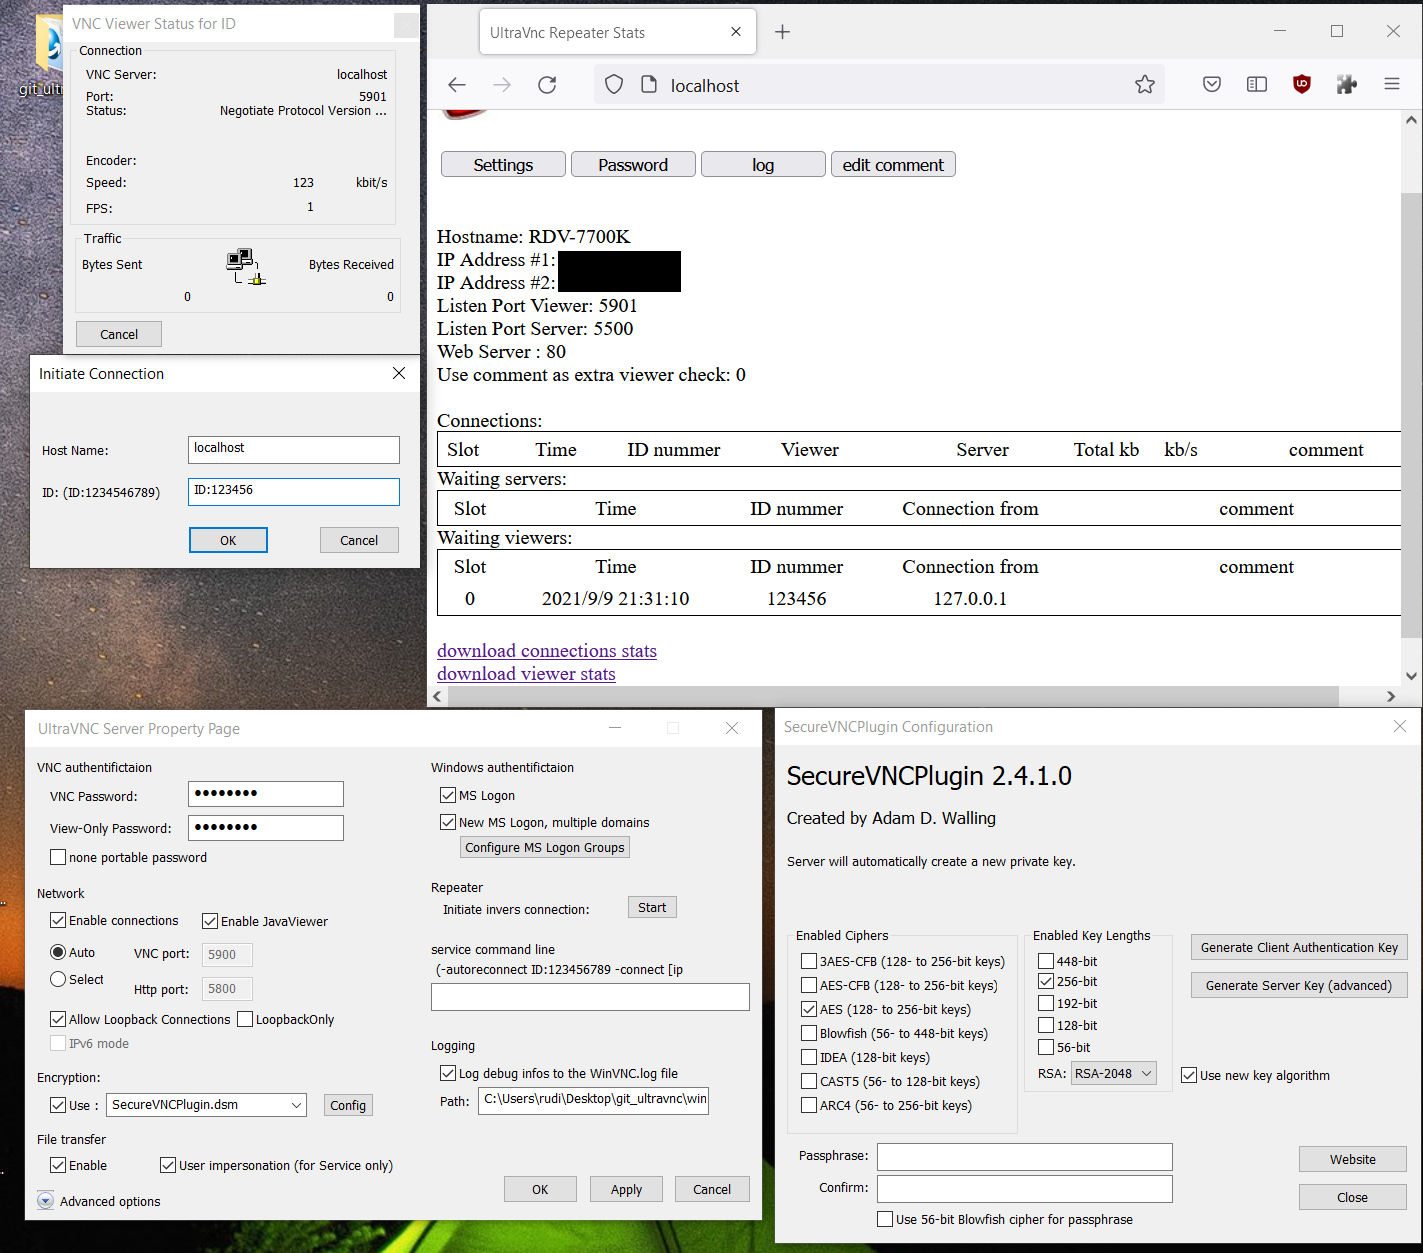Open the encryption plugin Config

[x=348, y=1105]
